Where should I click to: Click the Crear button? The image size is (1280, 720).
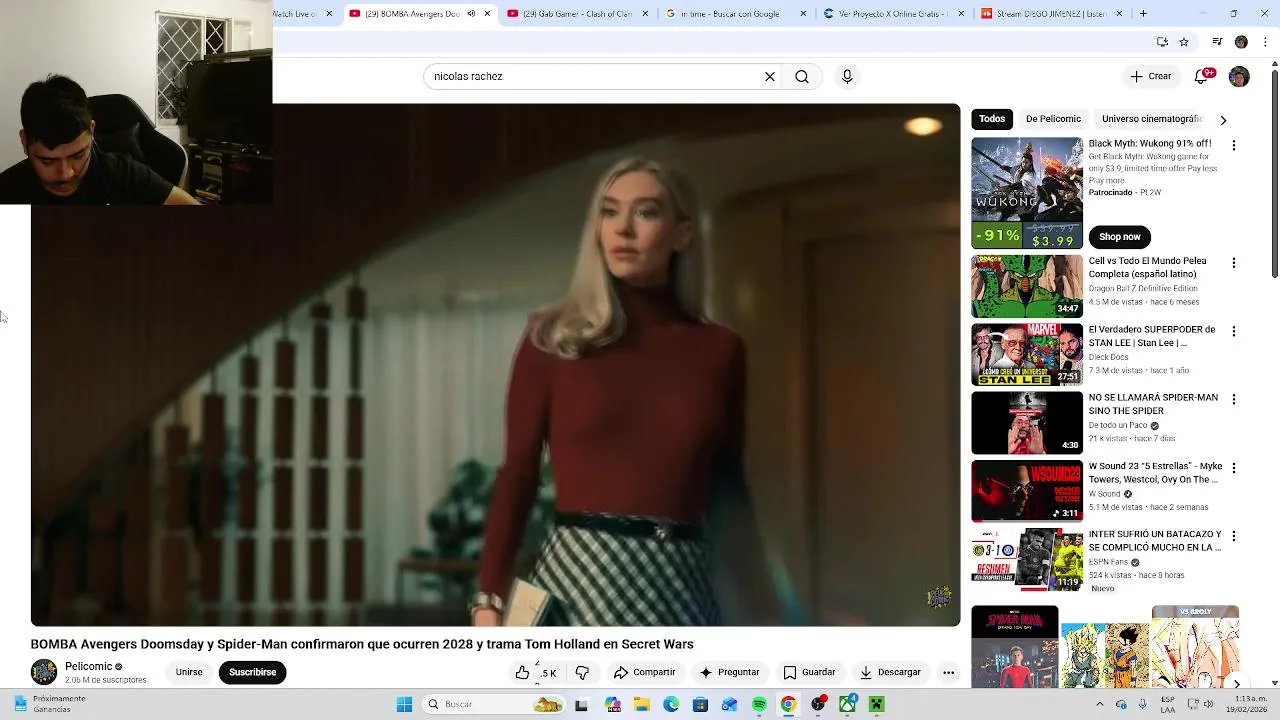click(x=1150, y=76)
